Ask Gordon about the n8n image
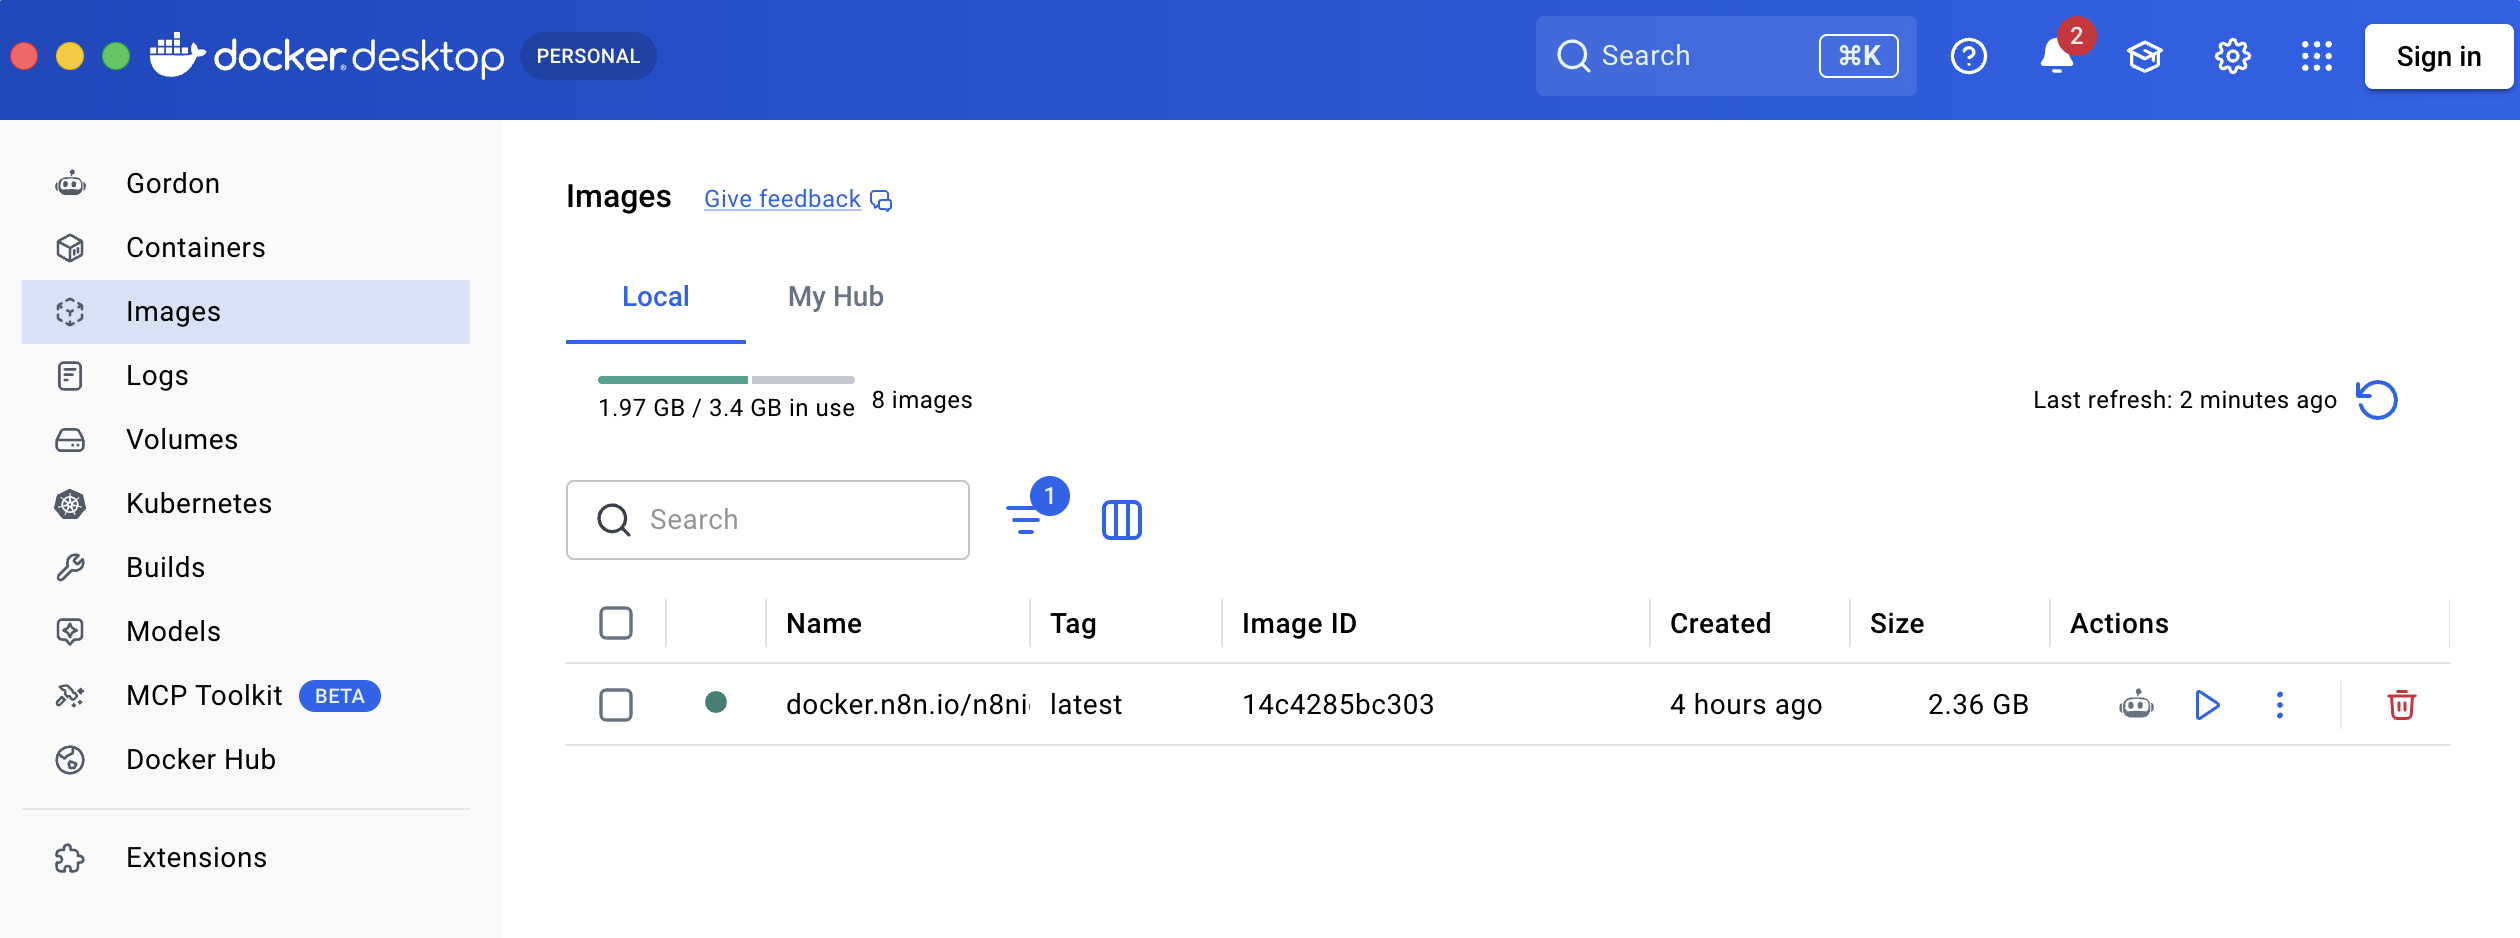Screen dimensions: 2520x938 pyautogui.click(x=2137, y=705)
